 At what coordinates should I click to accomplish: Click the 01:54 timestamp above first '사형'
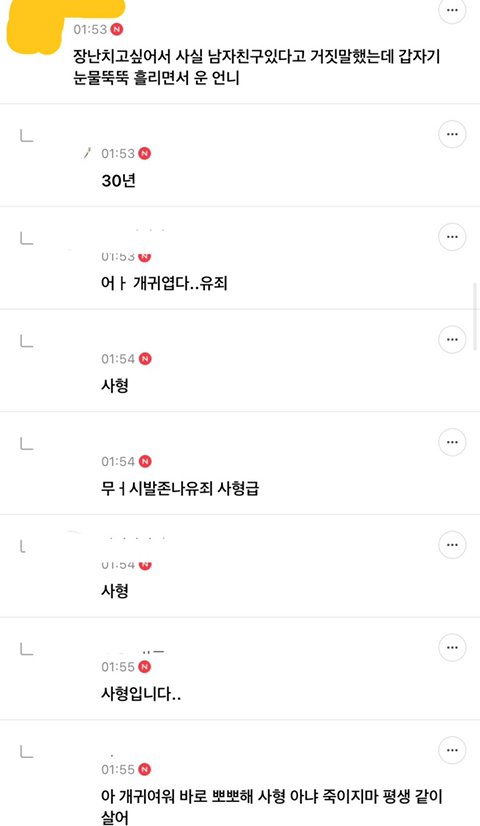(118, 359)
